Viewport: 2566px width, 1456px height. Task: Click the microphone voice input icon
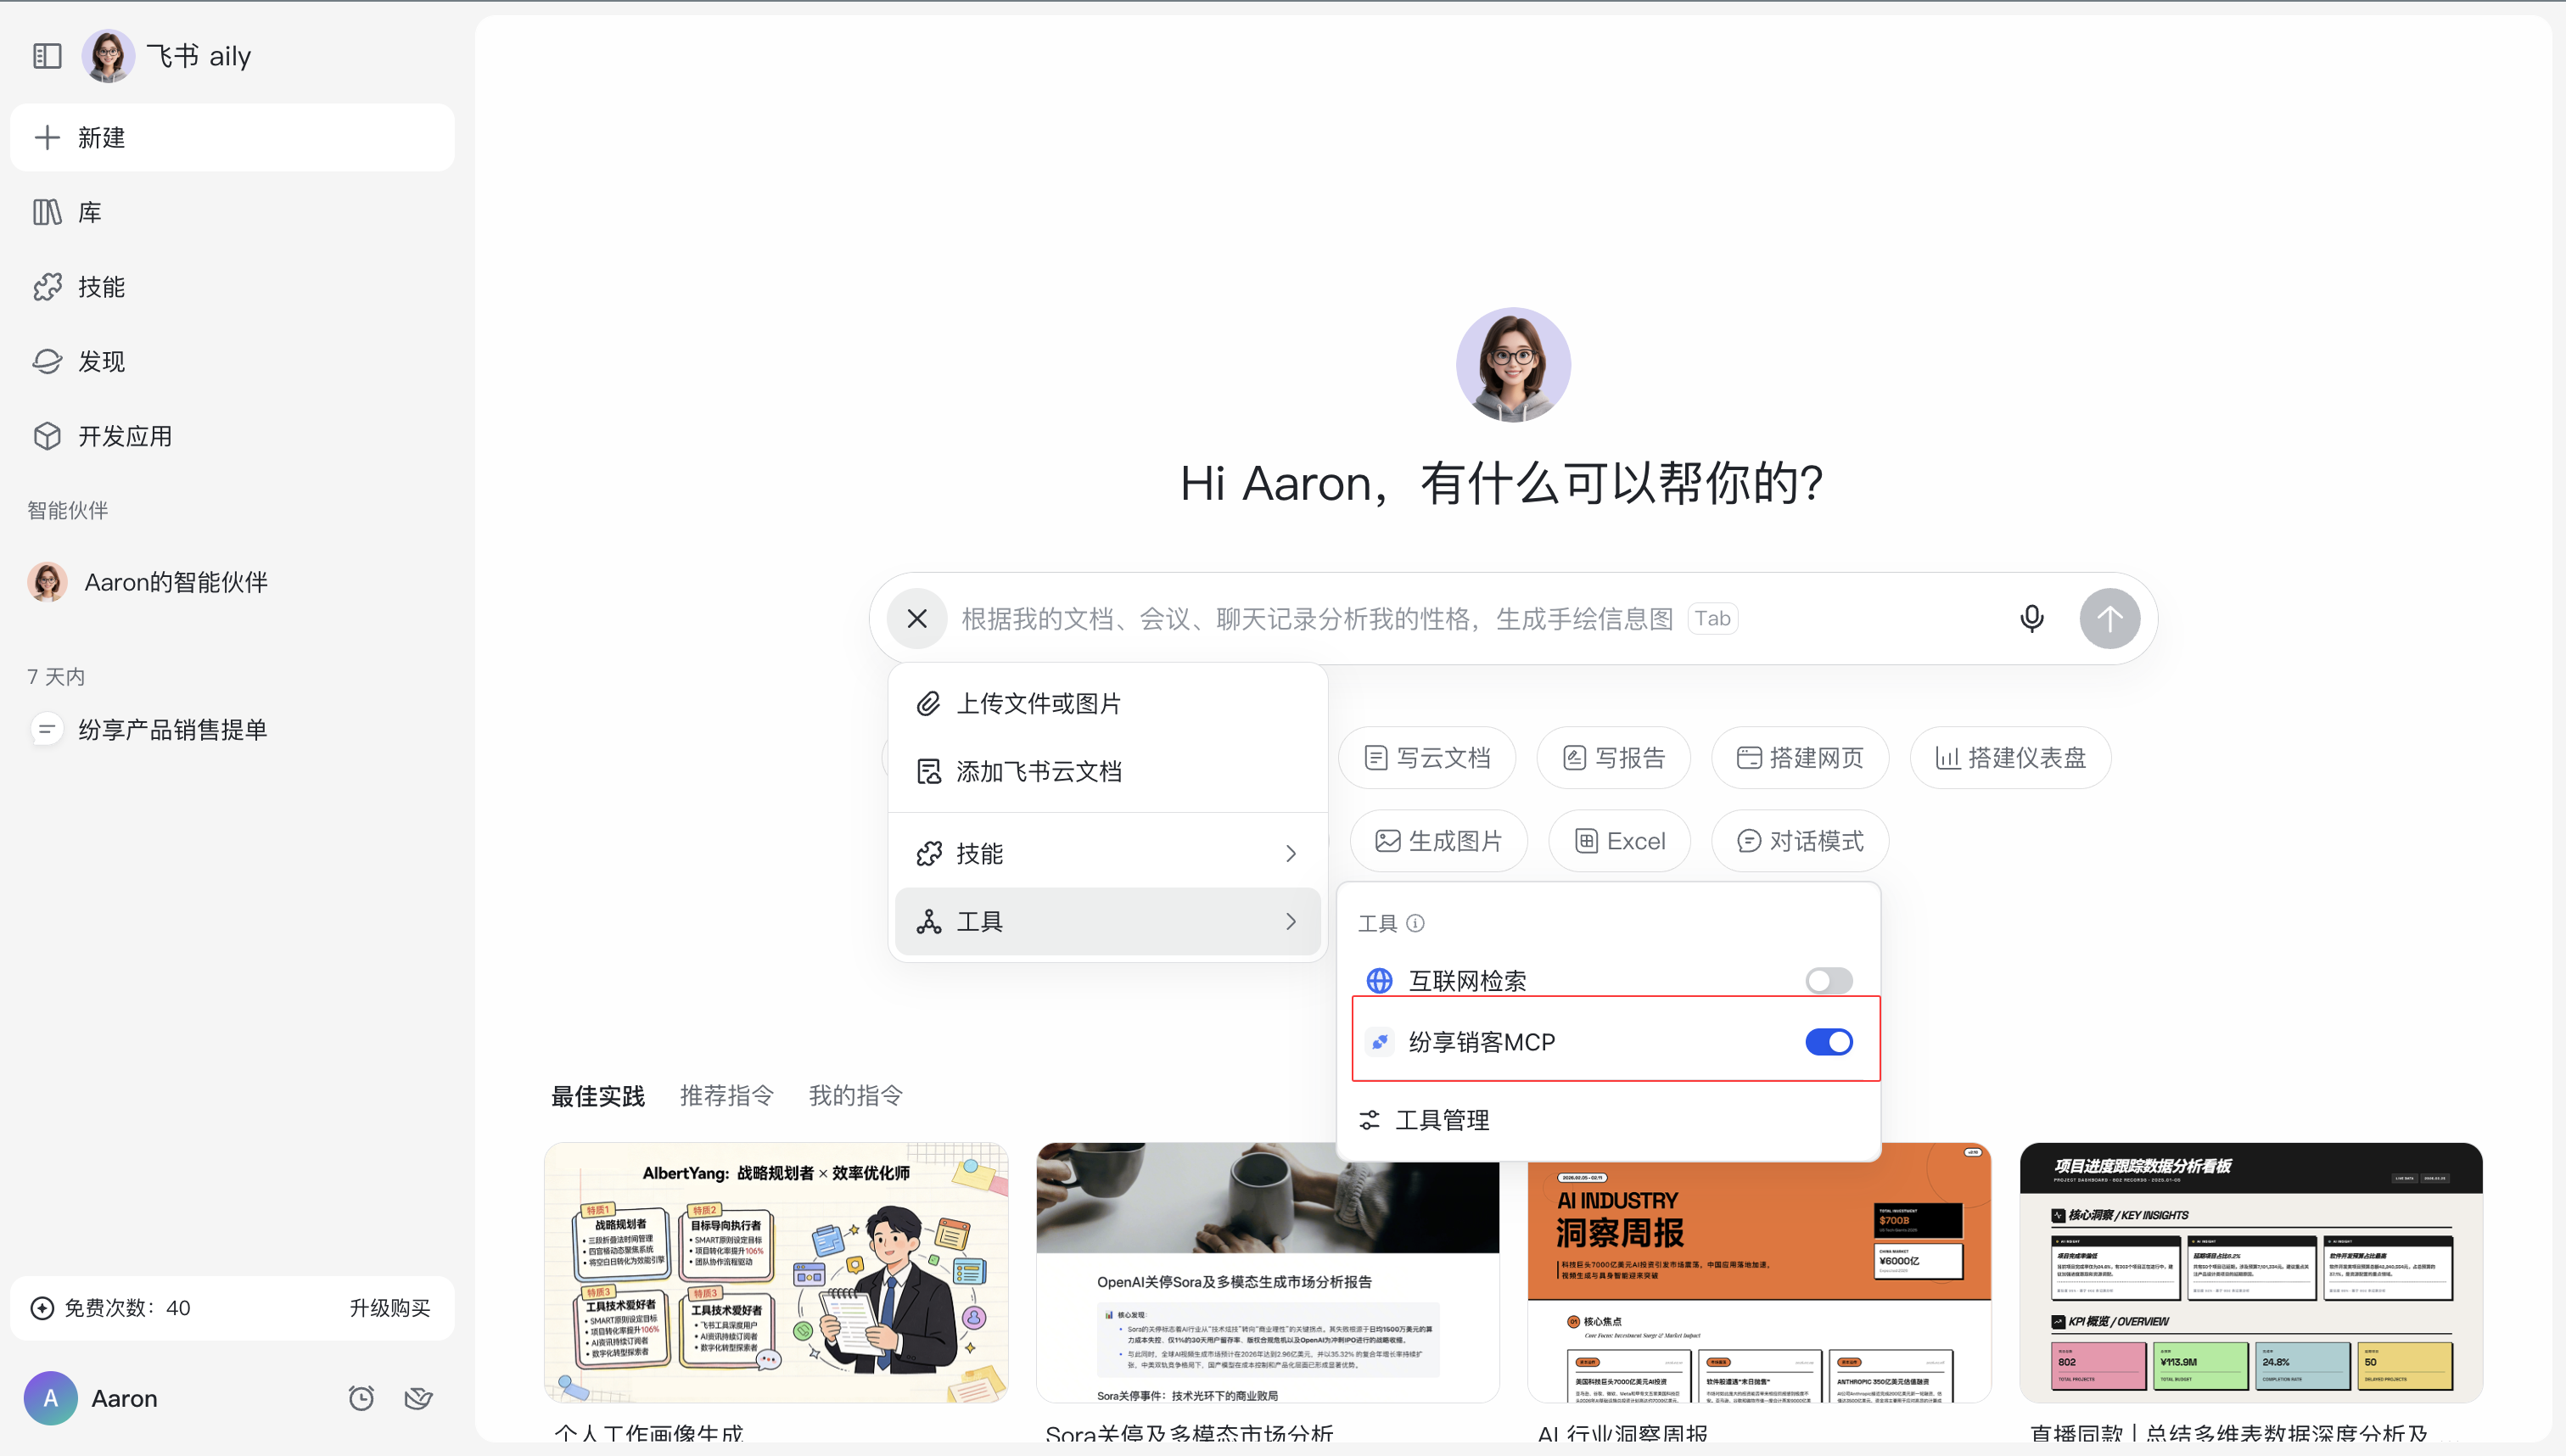click(x=2031, y=618)
